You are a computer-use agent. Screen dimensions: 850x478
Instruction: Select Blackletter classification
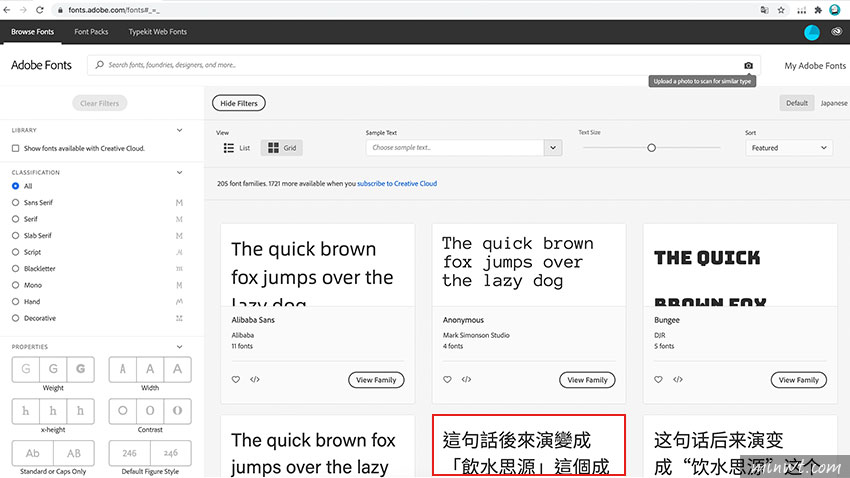15,269
